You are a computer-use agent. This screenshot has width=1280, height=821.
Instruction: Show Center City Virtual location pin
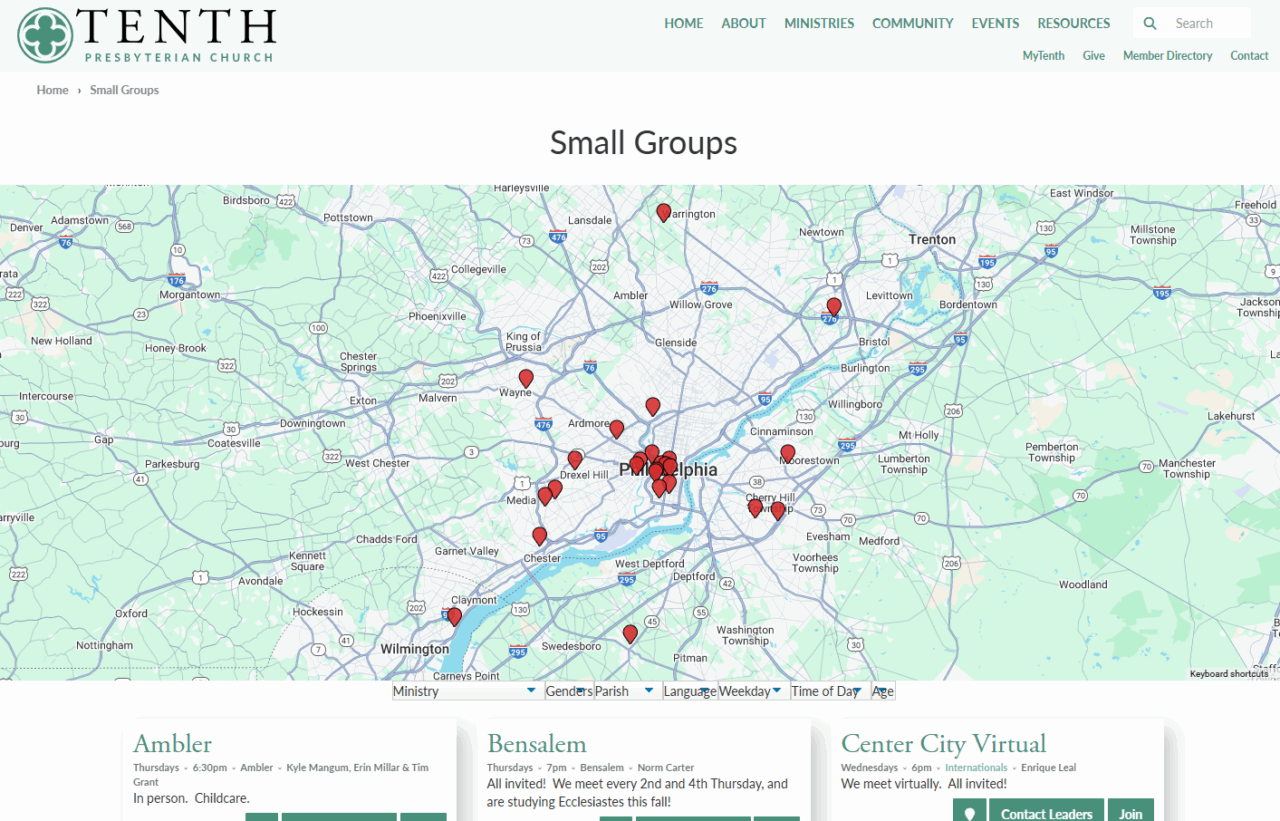tap(969, 813)
